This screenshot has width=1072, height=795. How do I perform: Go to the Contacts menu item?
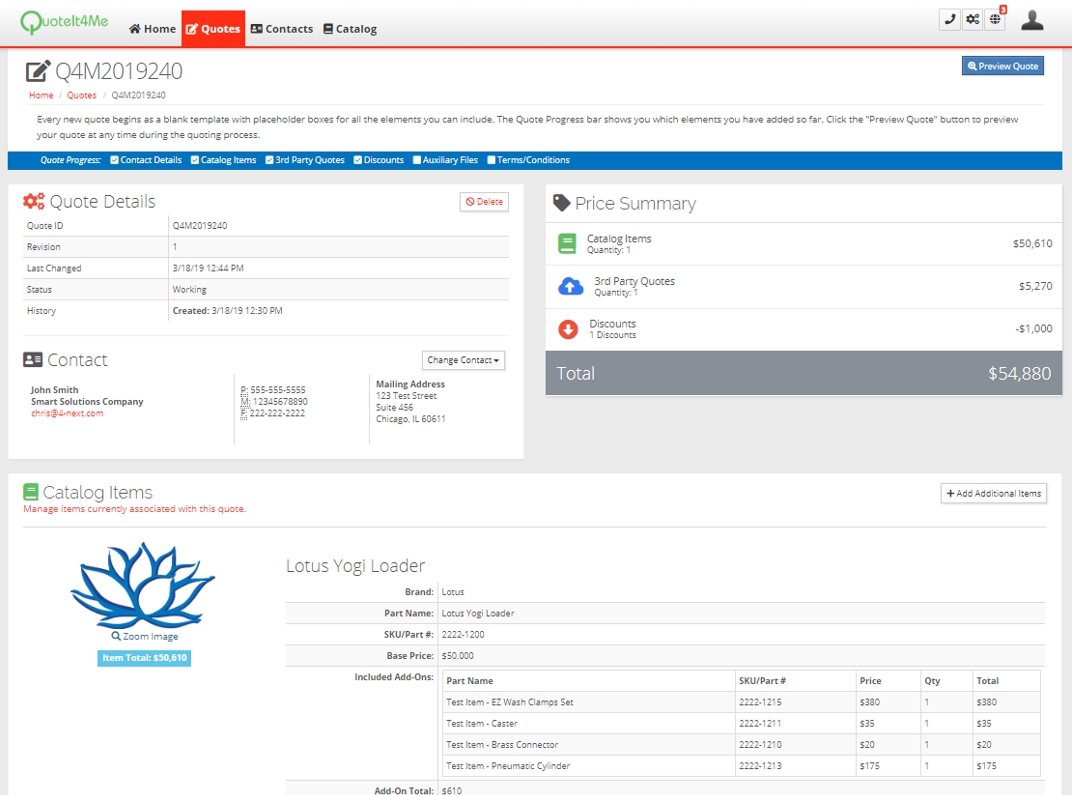[x=281, y=29]
